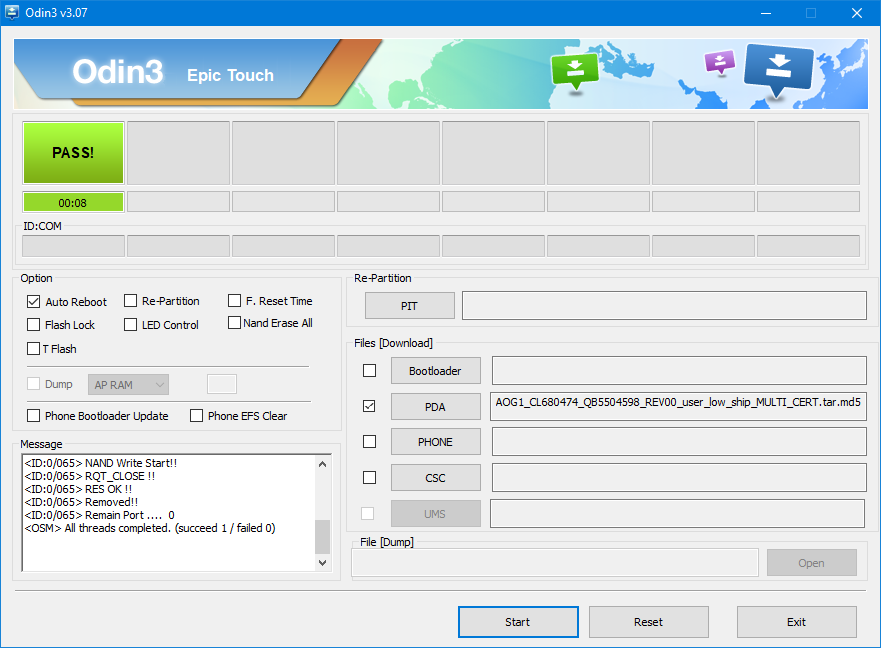Open the AP RAM dropdown
This screenshot has width=881, height=648.
(x=128, y=384)
